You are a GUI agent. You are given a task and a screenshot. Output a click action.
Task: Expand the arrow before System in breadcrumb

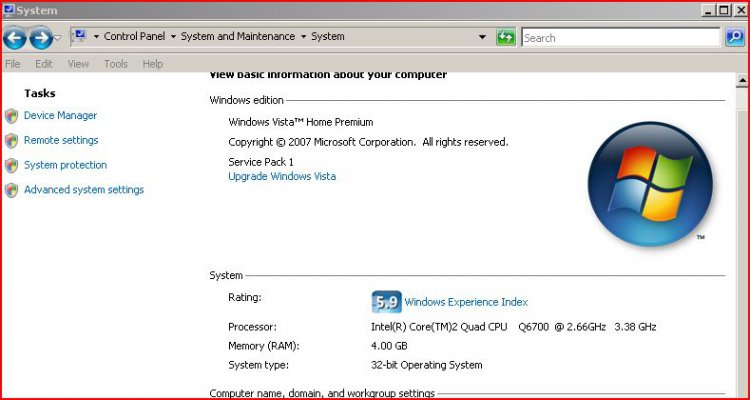tap(303, 37)
